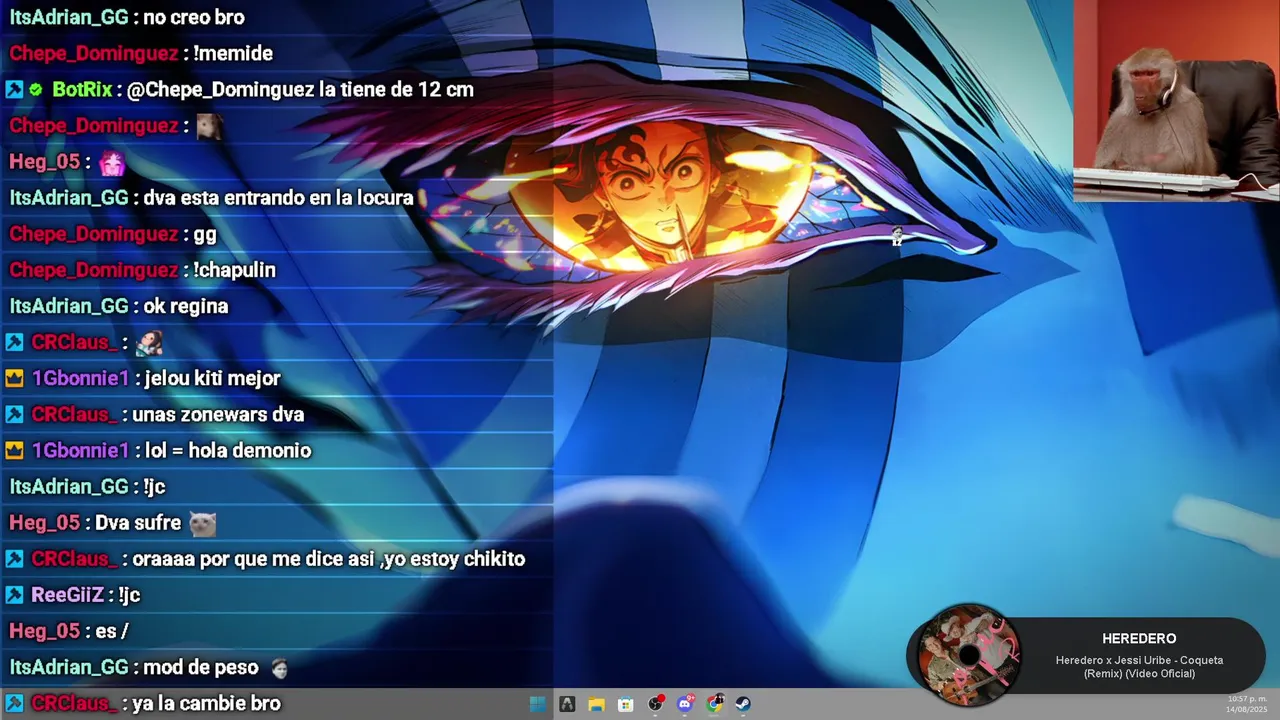Screen dimensions: 1280x720
Task: Click Chepe_Dominguez name beside '!memide'
Action: tap(94, 54)
